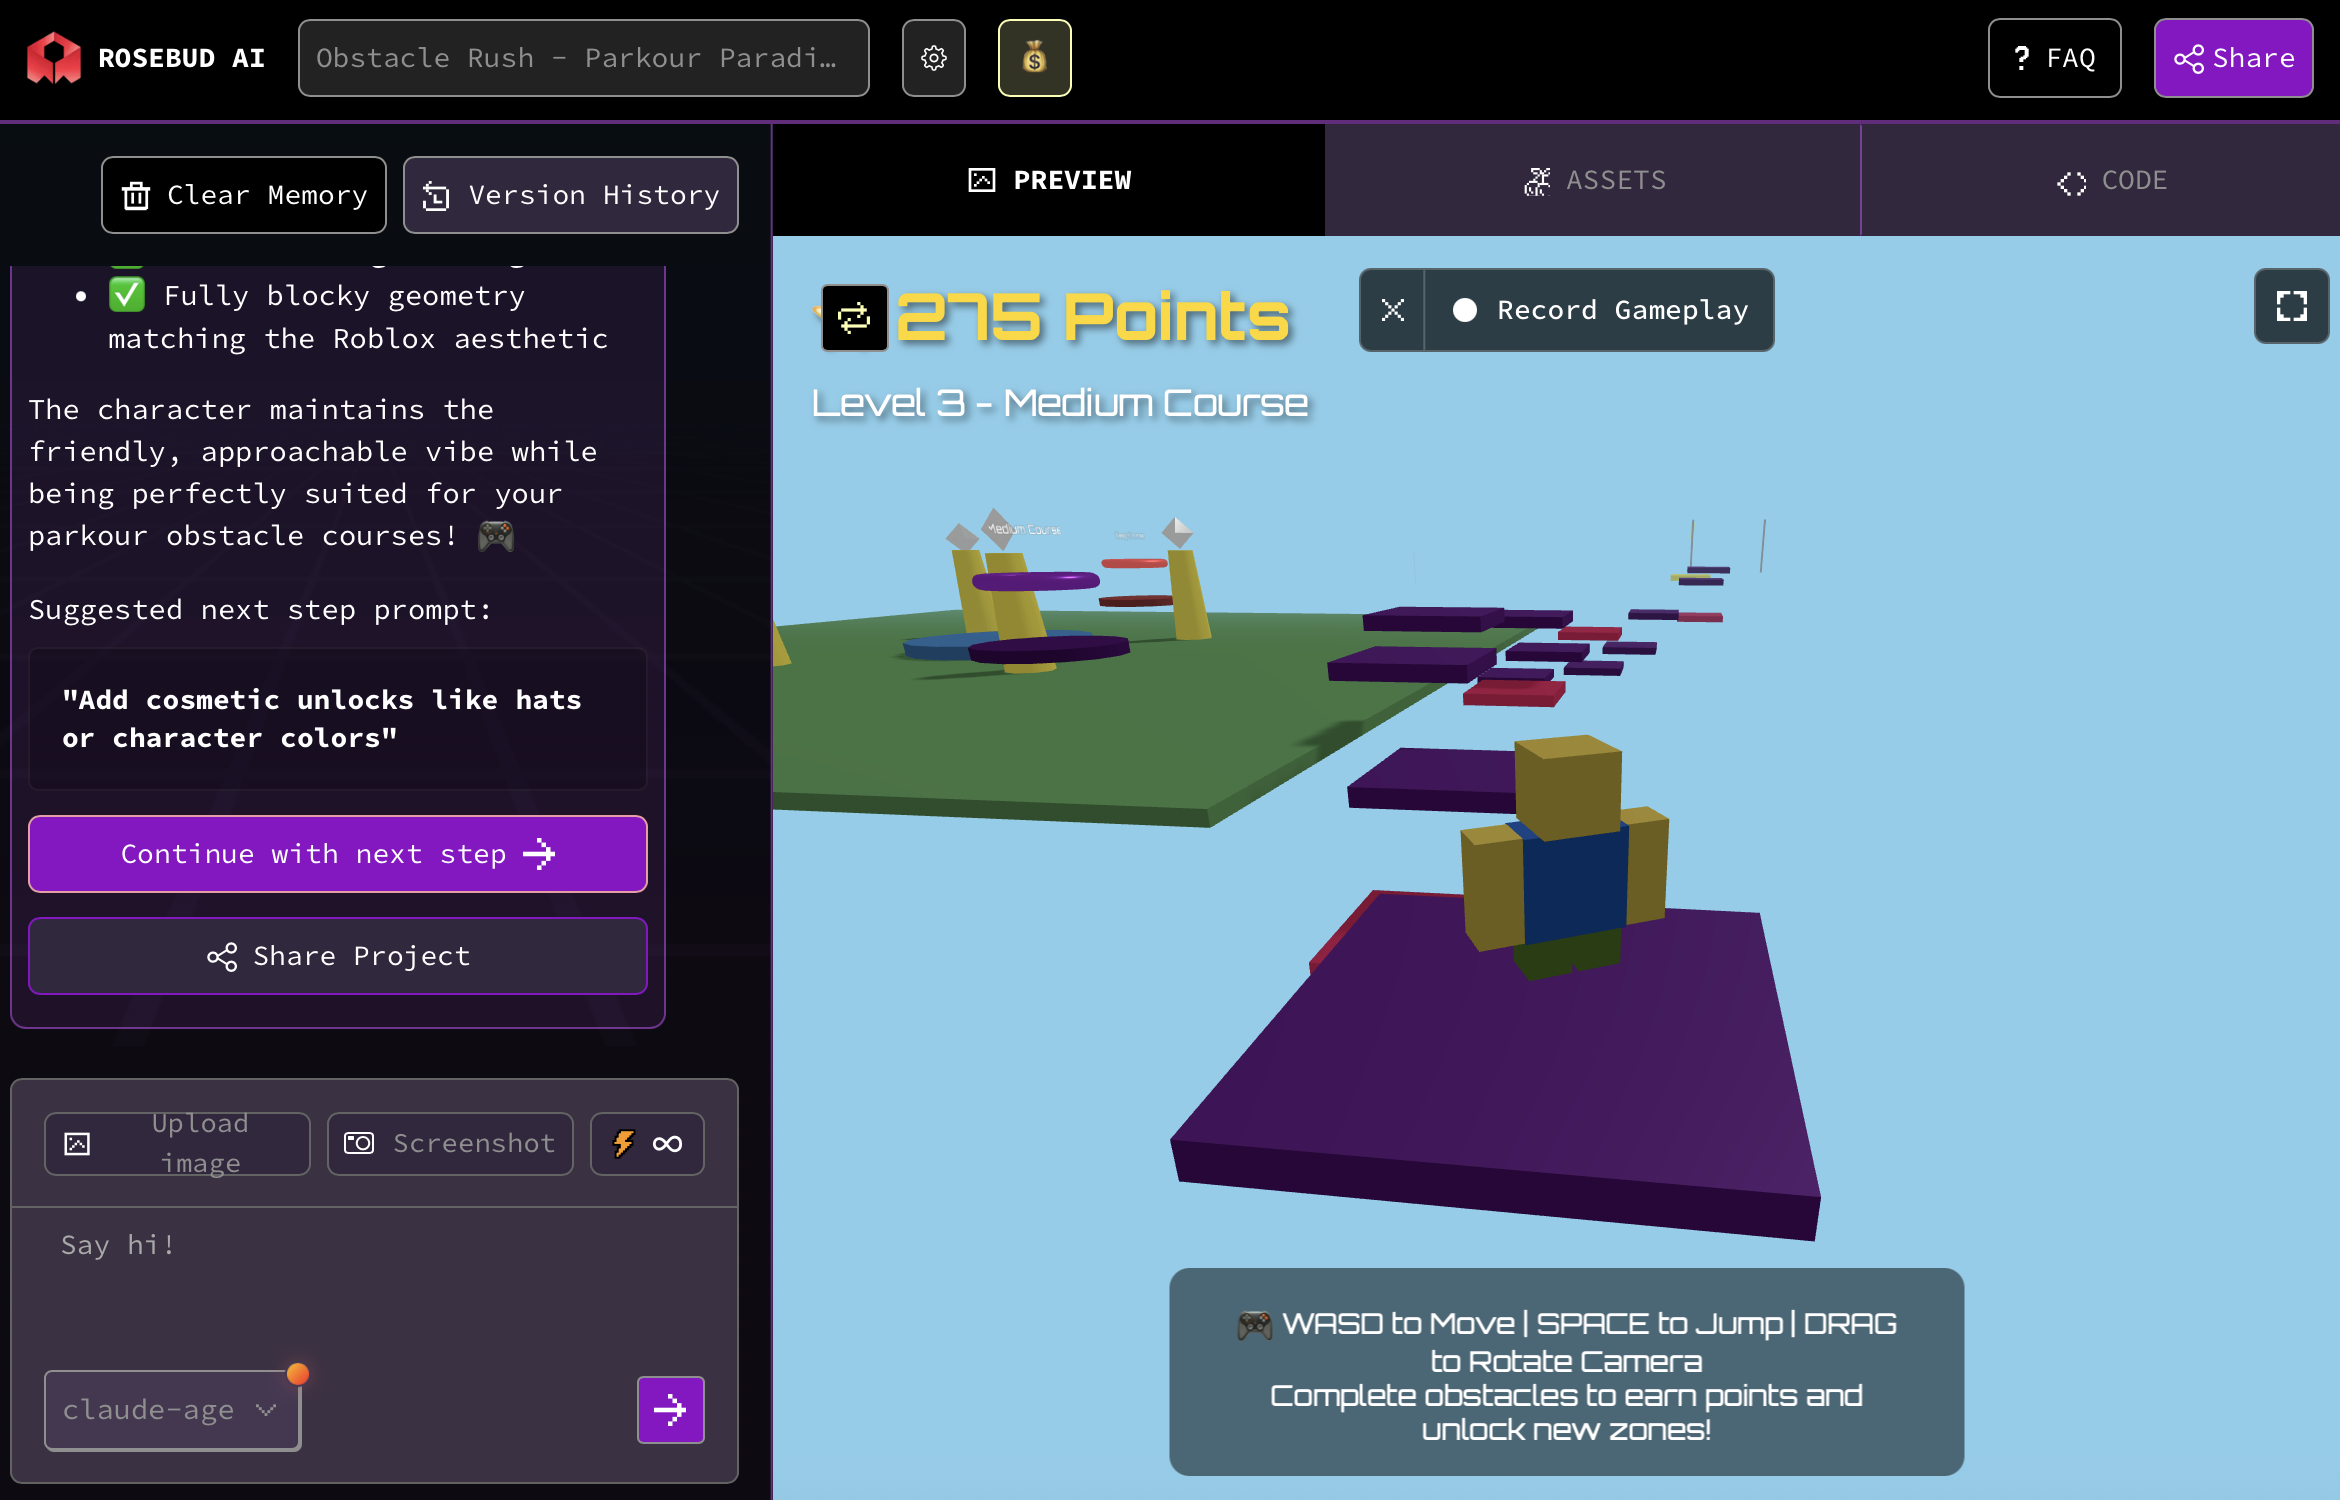Start Record Gameplay
Image resolution: width=2340 pixels, height=1500 pixels.
click(1600, 310)
